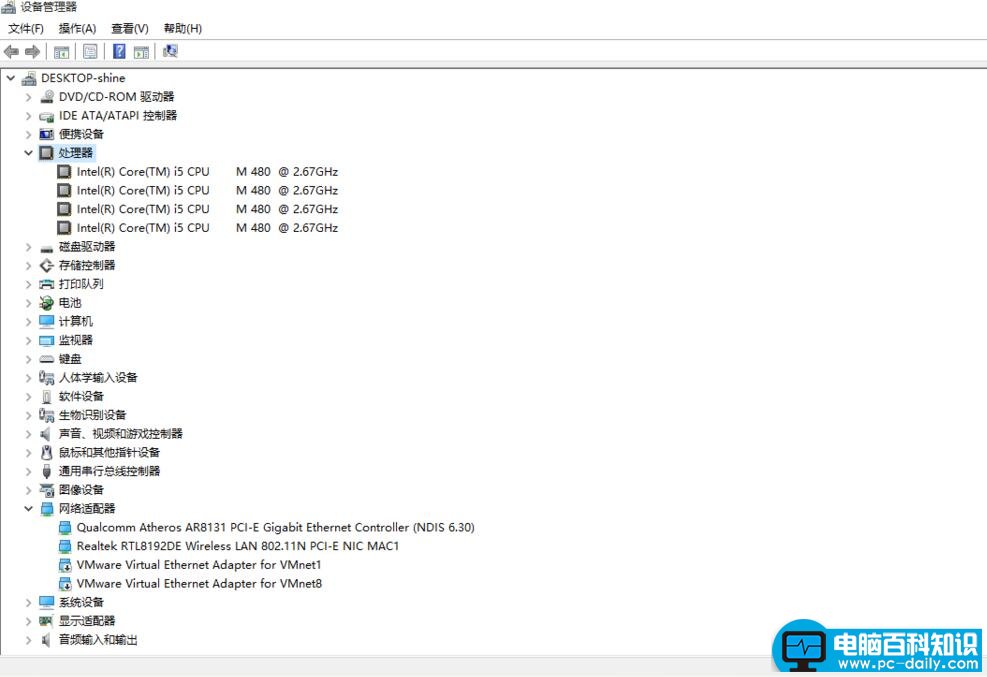Collapse the 处理器 processor category
The image size is (987, 677).
coord(28,153)
